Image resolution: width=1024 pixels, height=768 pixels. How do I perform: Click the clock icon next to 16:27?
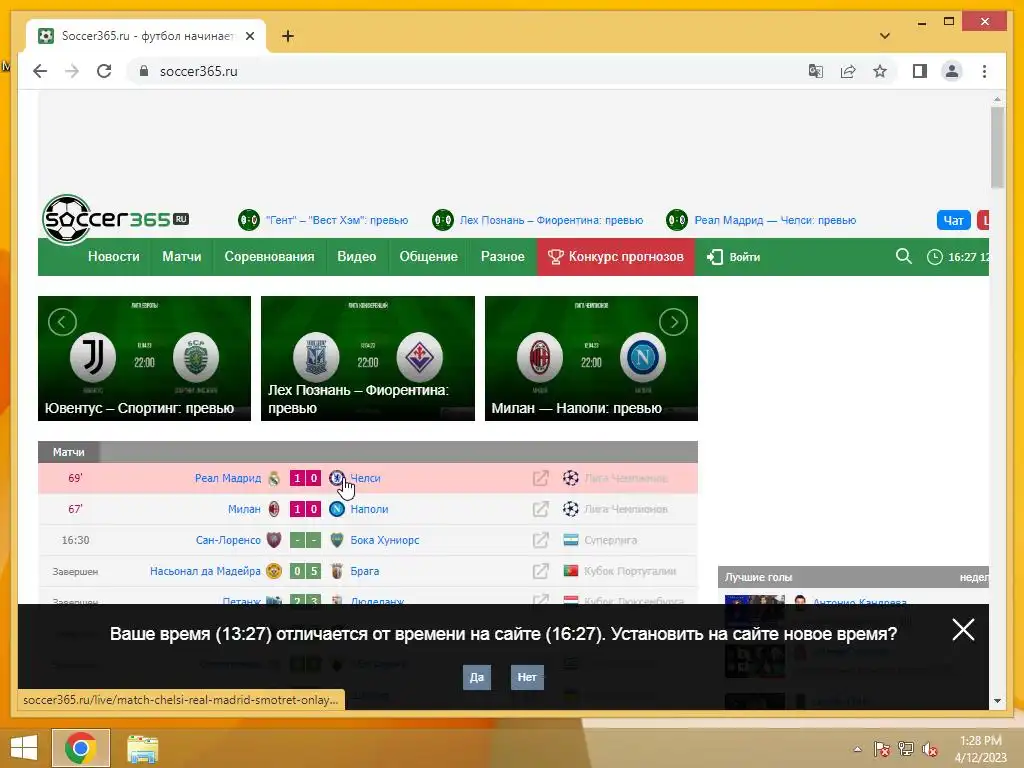tap(935, 257)
